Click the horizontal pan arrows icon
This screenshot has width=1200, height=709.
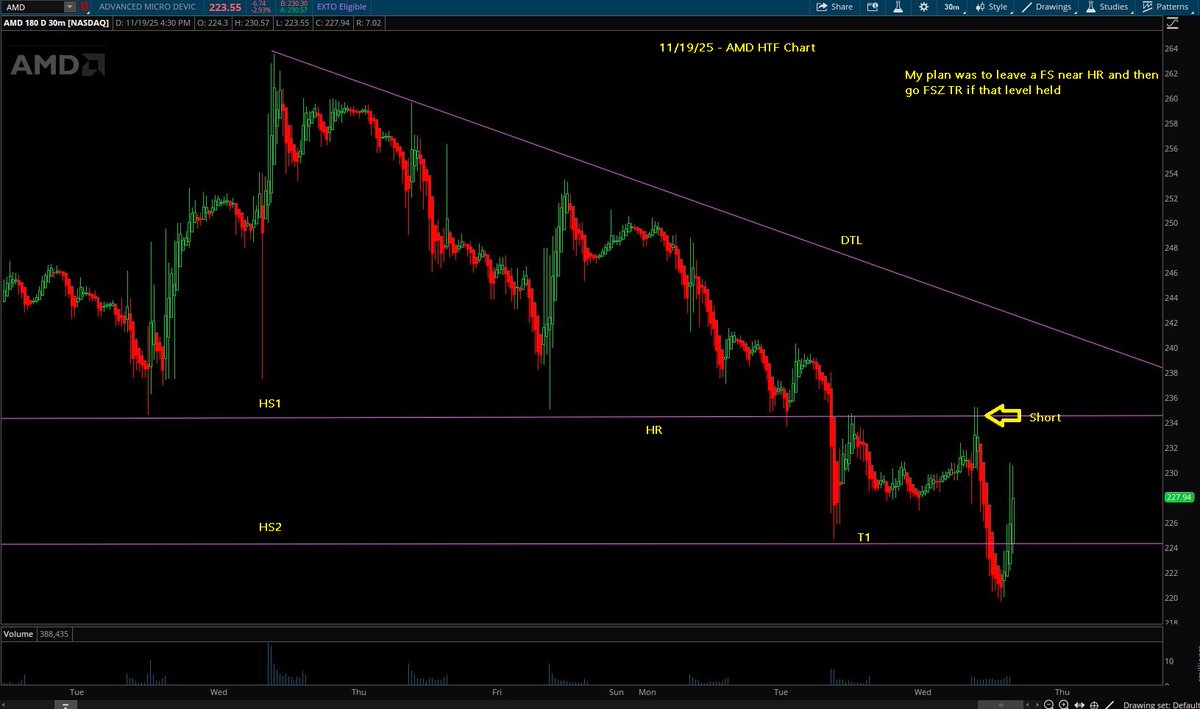pos(1079,704)
